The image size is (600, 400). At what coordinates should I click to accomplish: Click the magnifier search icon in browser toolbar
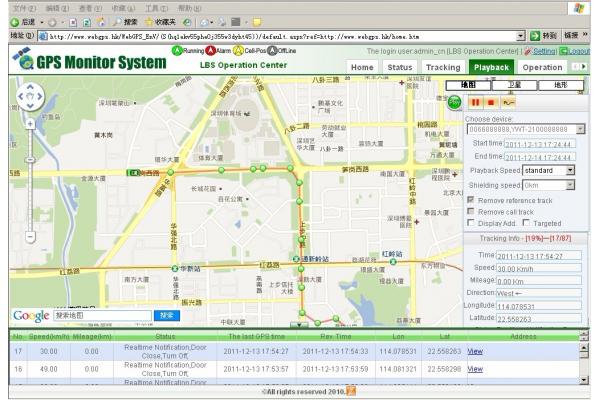[x=117, y=22]
